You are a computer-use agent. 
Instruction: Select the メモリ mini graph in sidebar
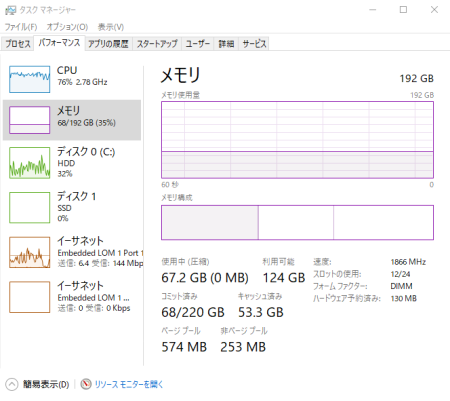click(30, 120)
